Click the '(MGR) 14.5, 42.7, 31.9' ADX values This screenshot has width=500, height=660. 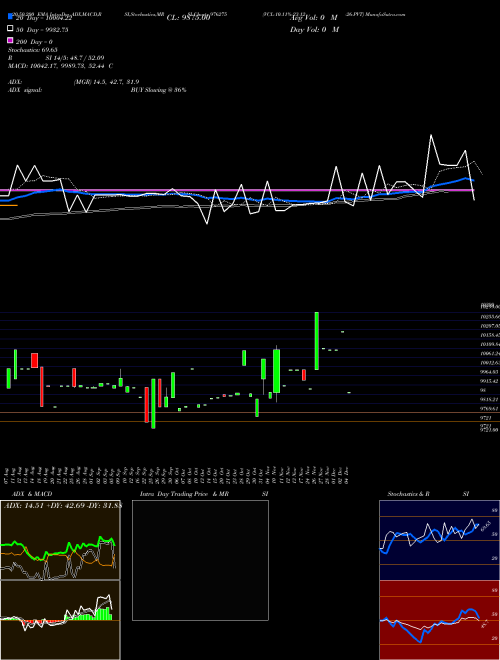pos(106,82)
